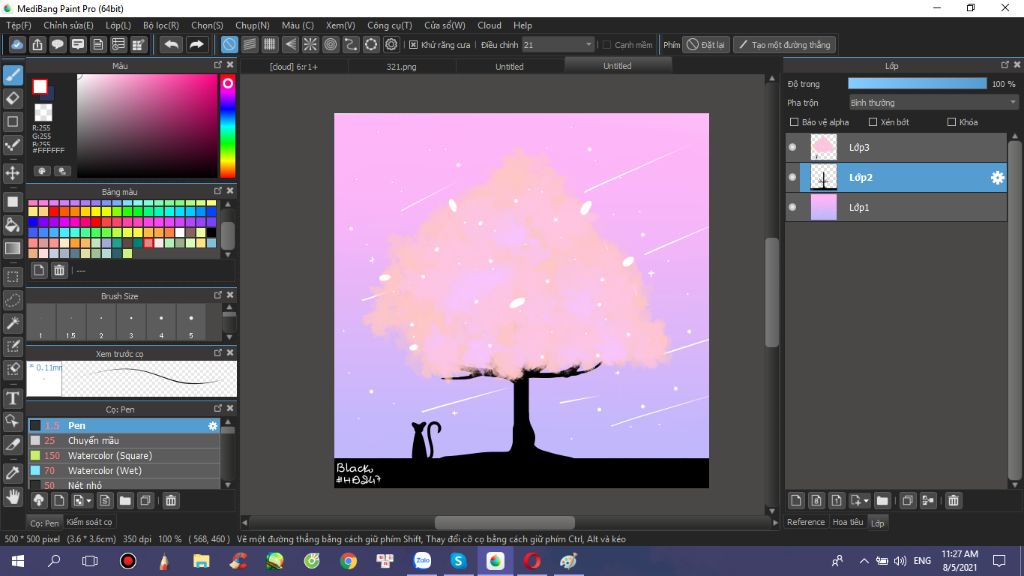Pick the Magic Wand selection tool
The width and height of the screenshot is (1024, 576).
pyautogui.click(x=13, y=323)
